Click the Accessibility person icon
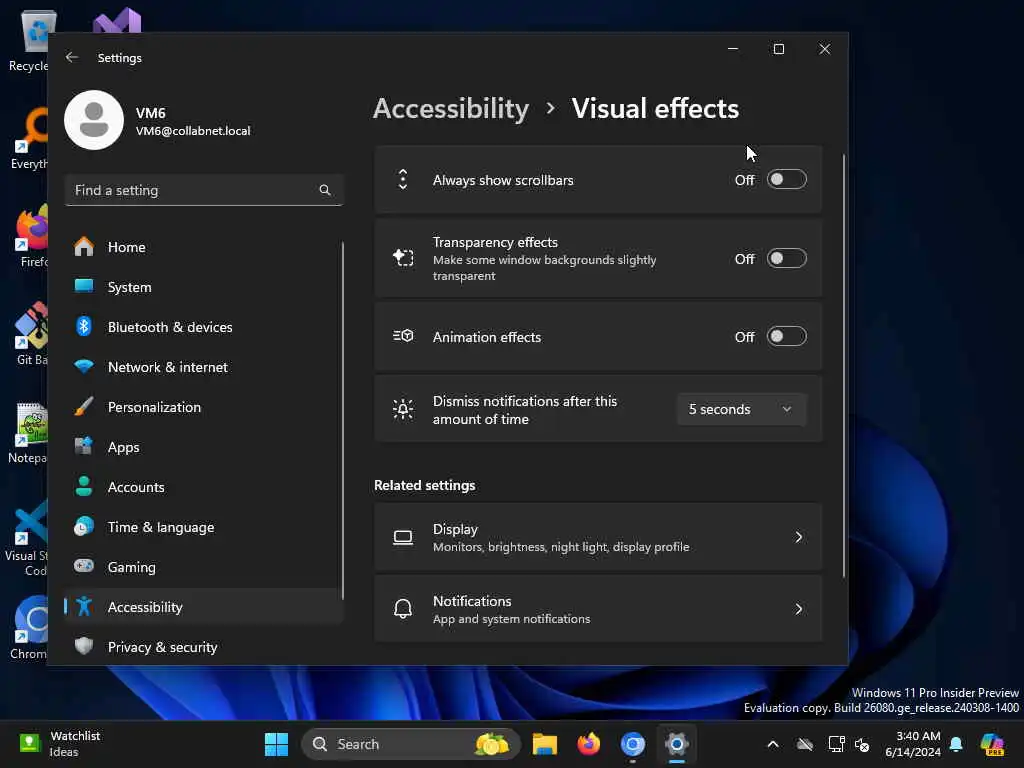 (x=84, y=607)
